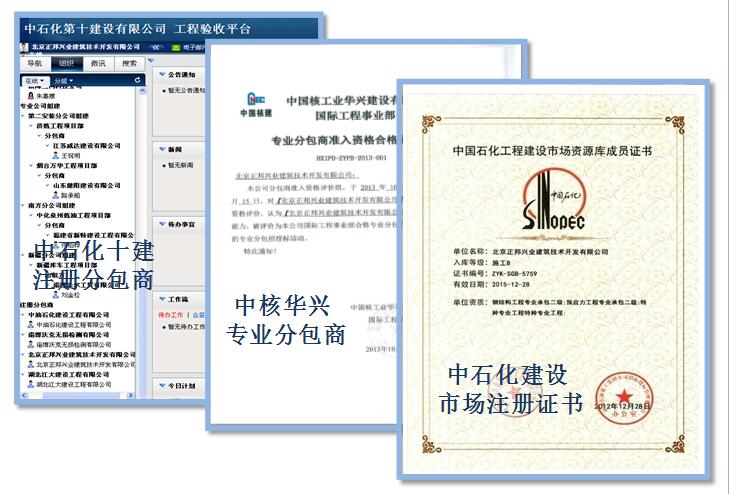
Task: Select 注册分包商 section heading
Action: click(36, 305)
